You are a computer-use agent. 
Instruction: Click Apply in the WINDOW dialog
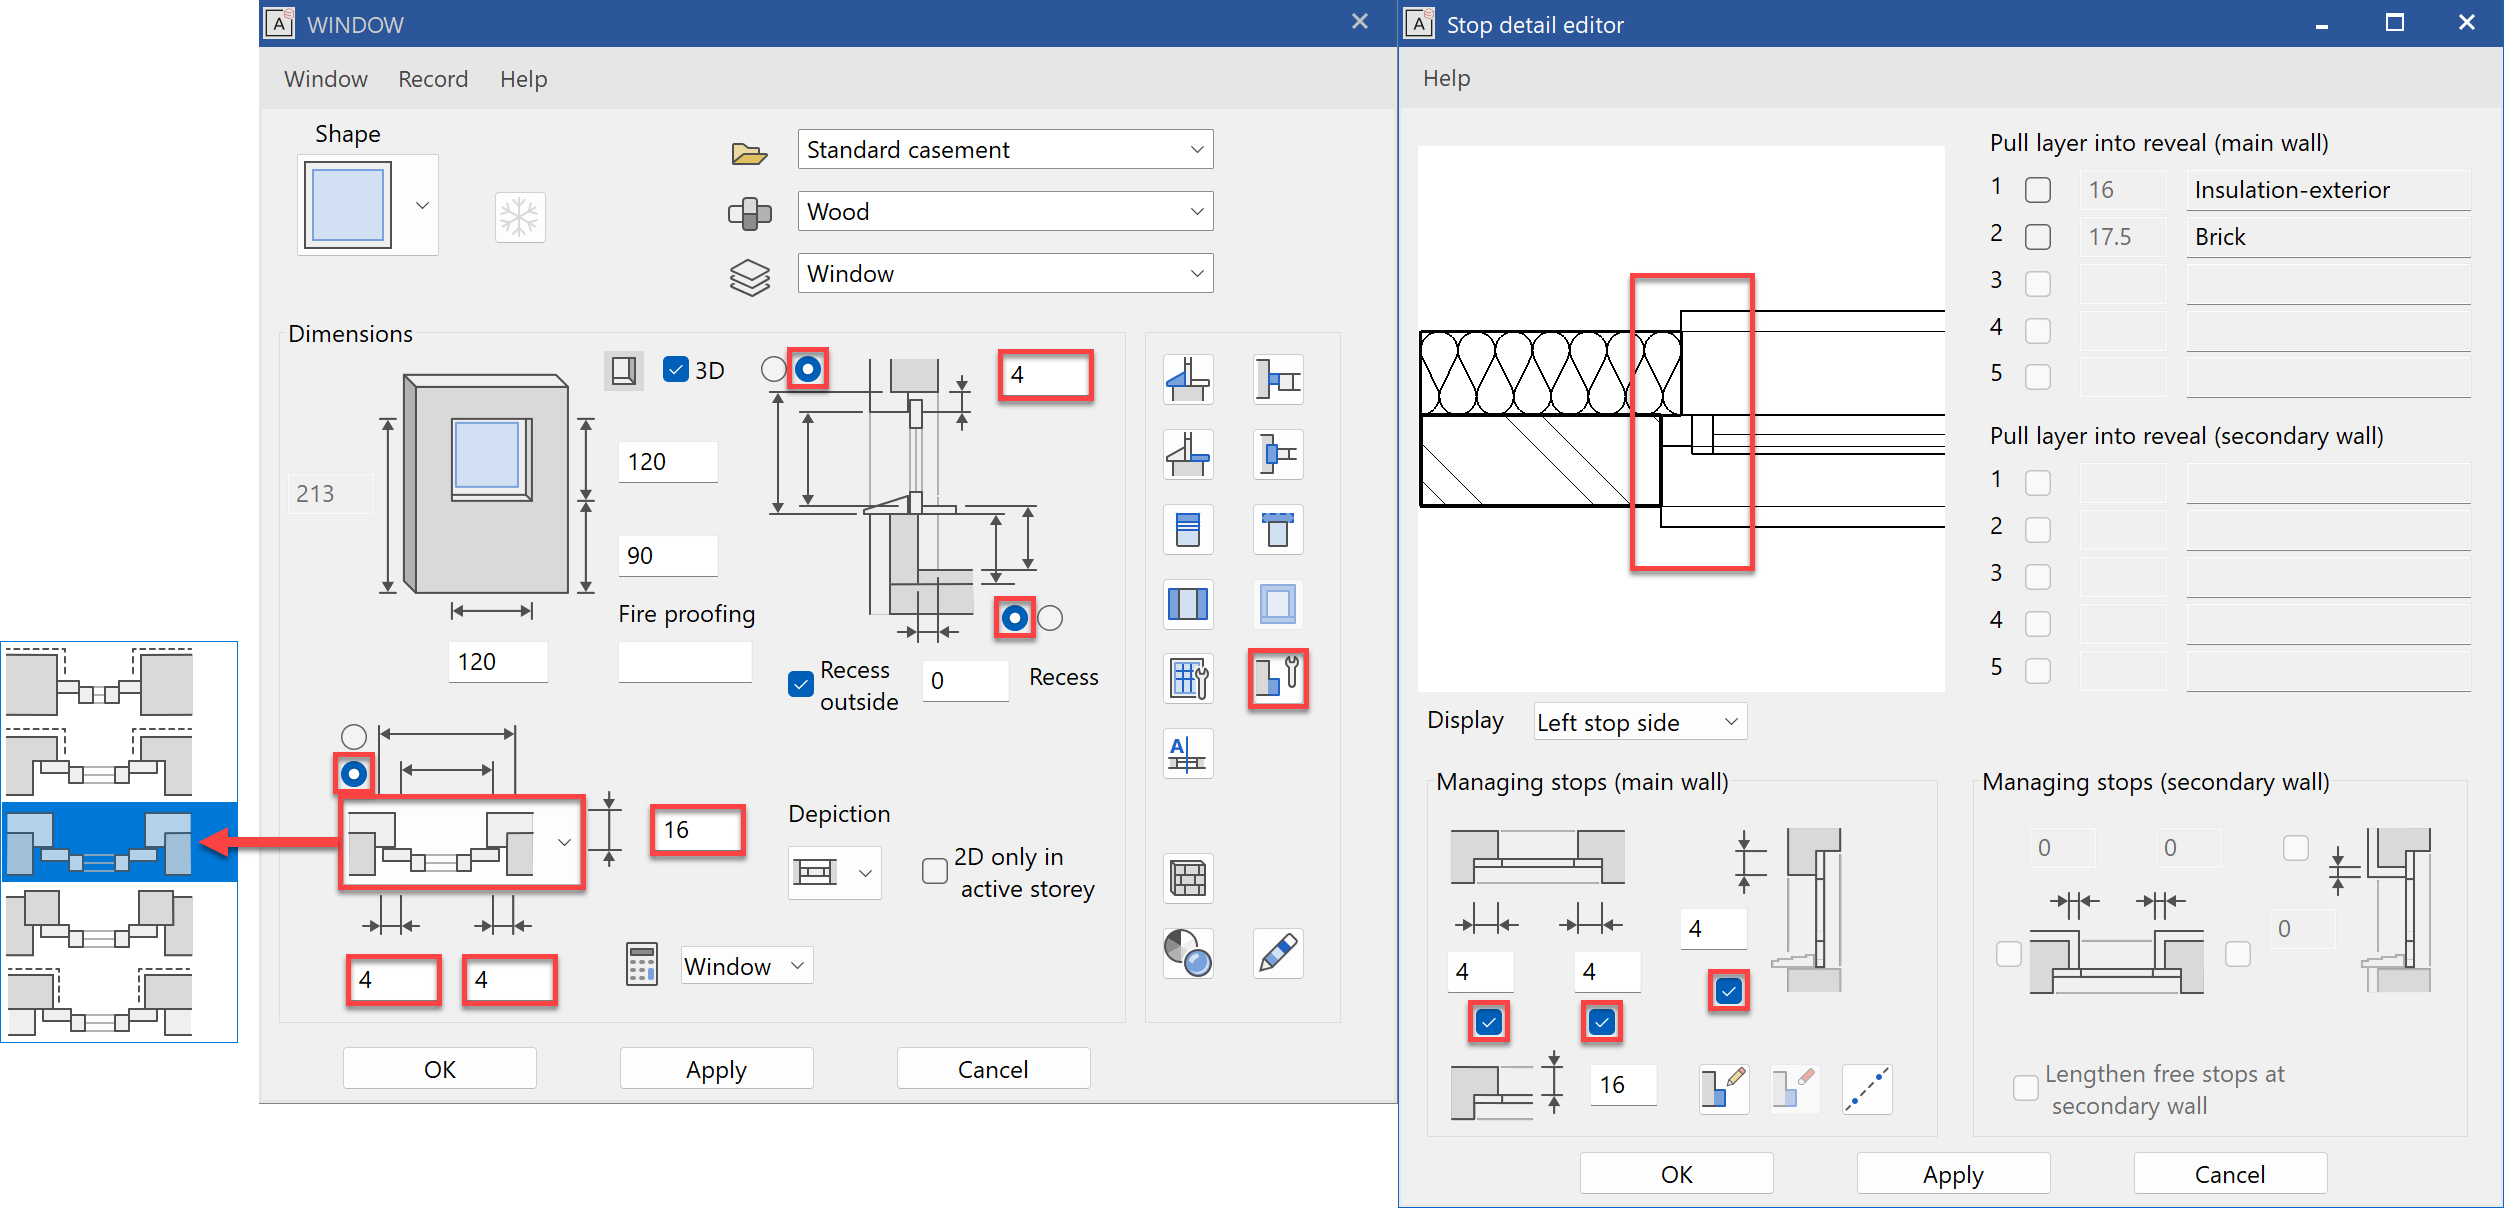coord(716,1069)
